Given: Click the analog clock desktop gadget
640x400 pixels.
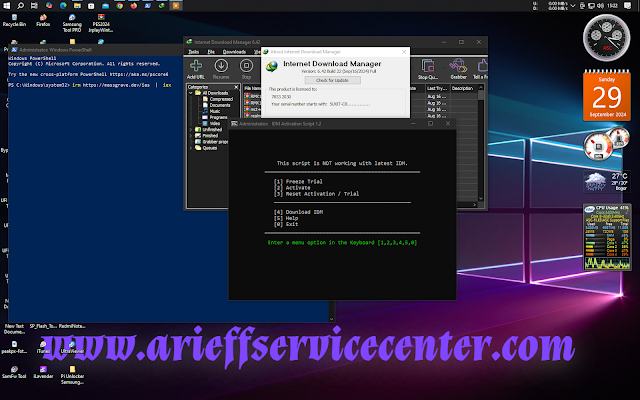Looking at the screenshot, I should tap(607, 38).
